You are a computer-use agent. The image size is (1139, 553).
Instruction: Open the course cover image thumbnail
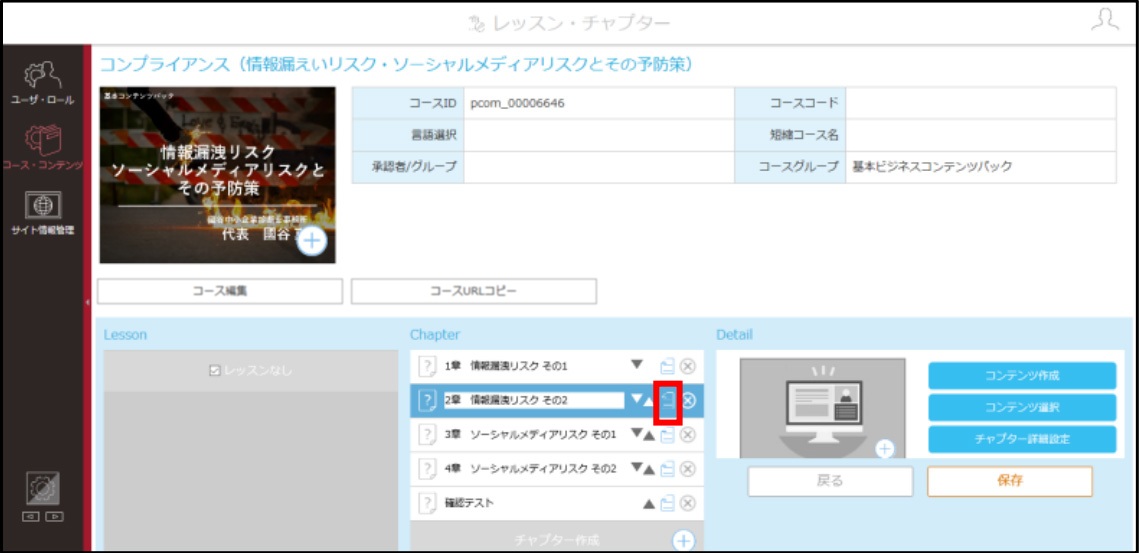point(217,175)
